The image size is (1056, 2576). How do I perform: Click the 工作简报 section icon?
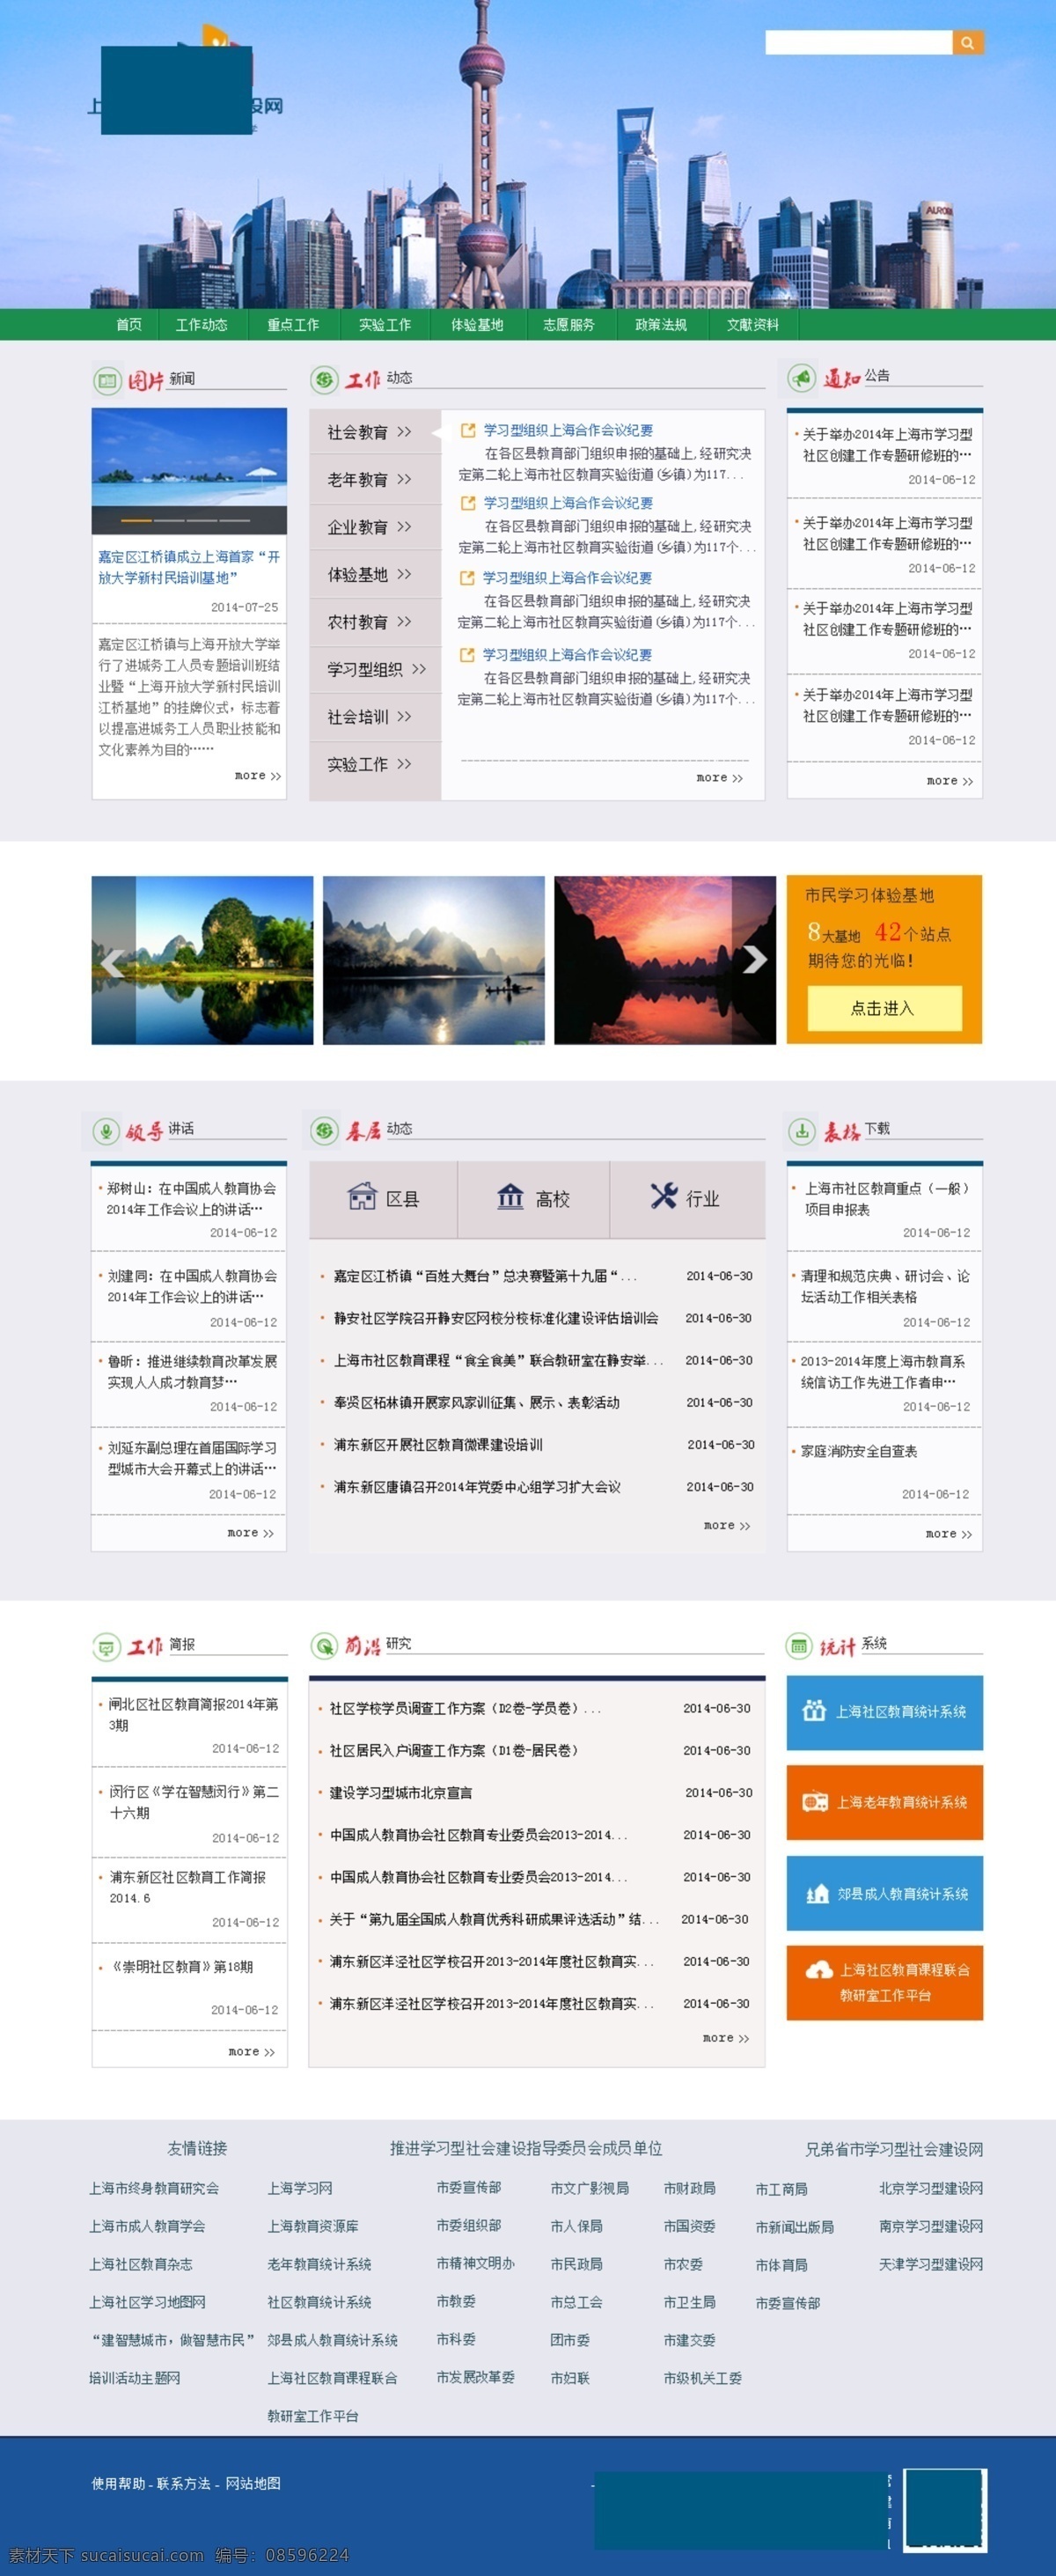pyautogui.click(x=106, y=1646)
